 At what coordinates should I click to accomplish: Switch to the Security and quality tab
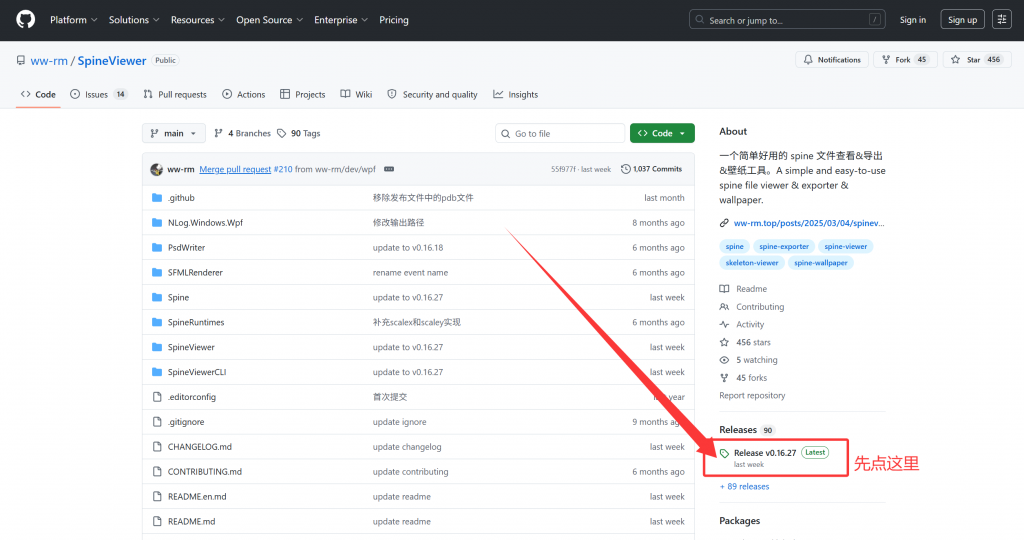coord(432,95)
